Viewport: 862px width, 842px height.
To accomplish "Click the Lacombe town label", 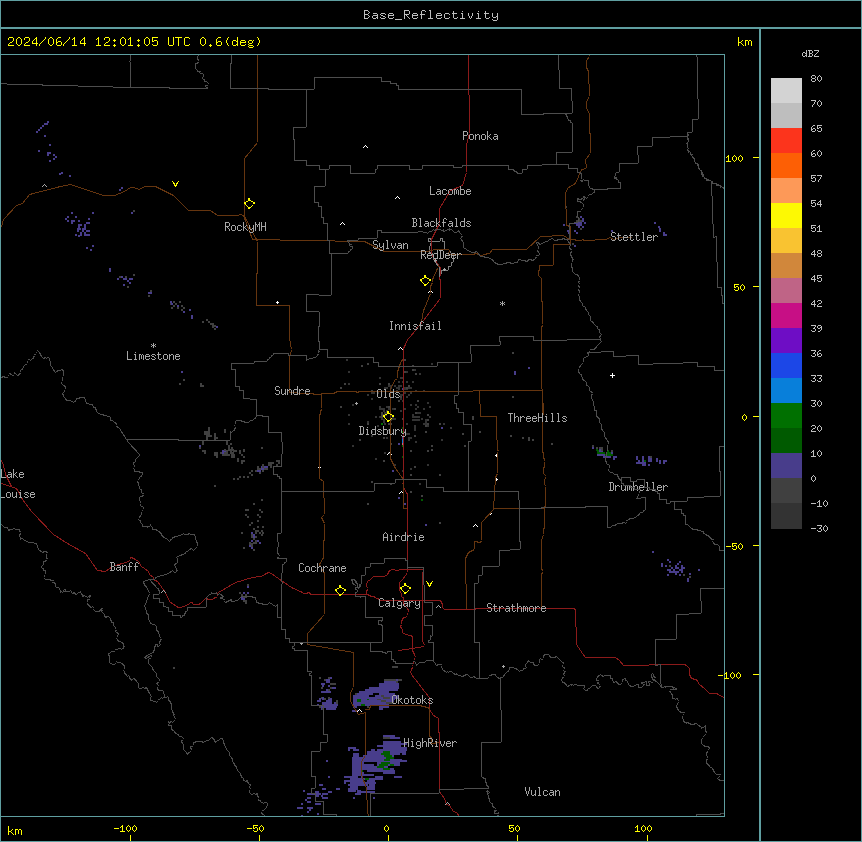I will [450, 191].
